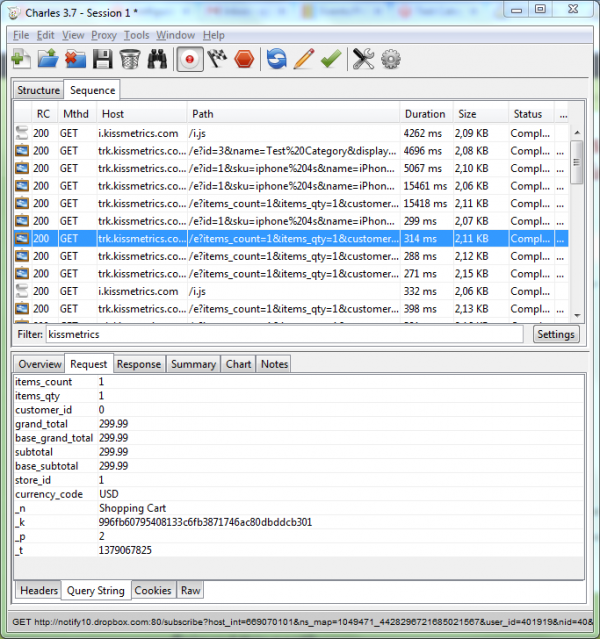Open the File menu

21,35
